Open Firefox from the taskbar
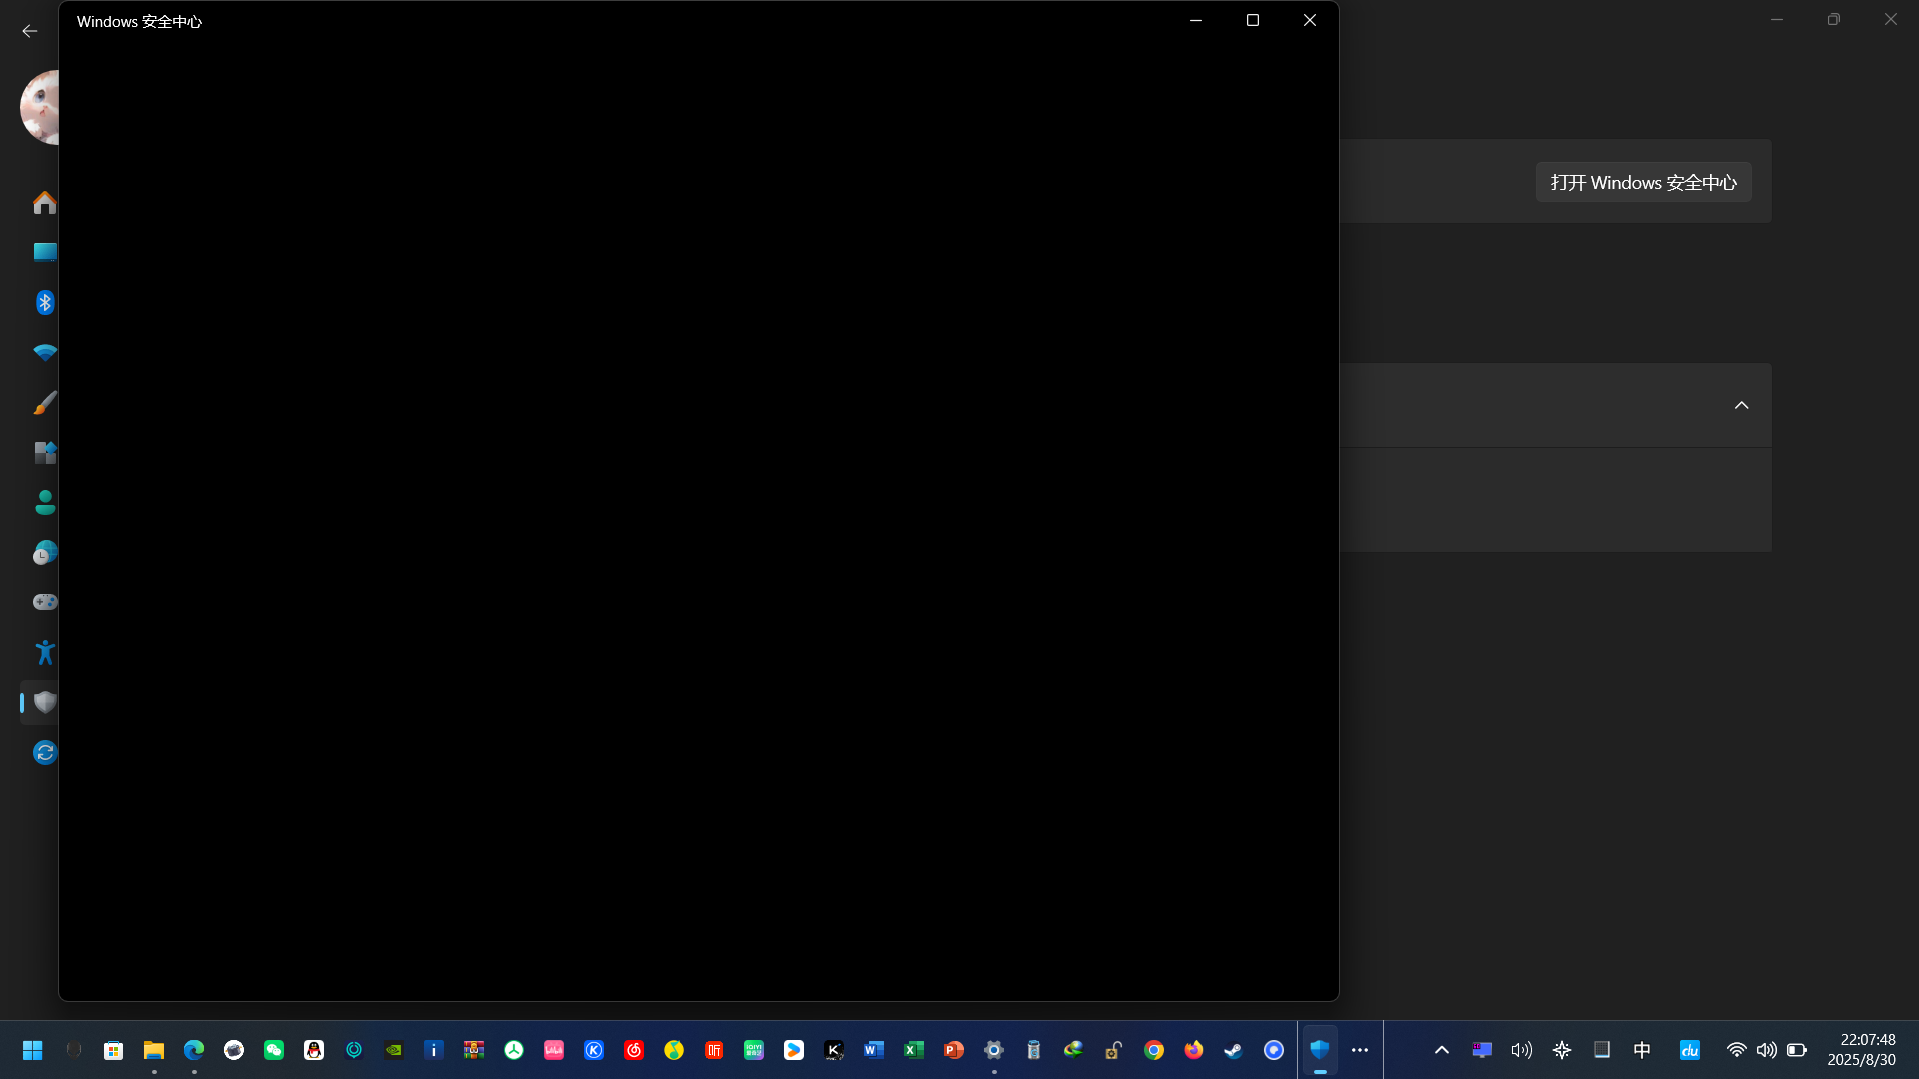 tap(1194, 1050)
